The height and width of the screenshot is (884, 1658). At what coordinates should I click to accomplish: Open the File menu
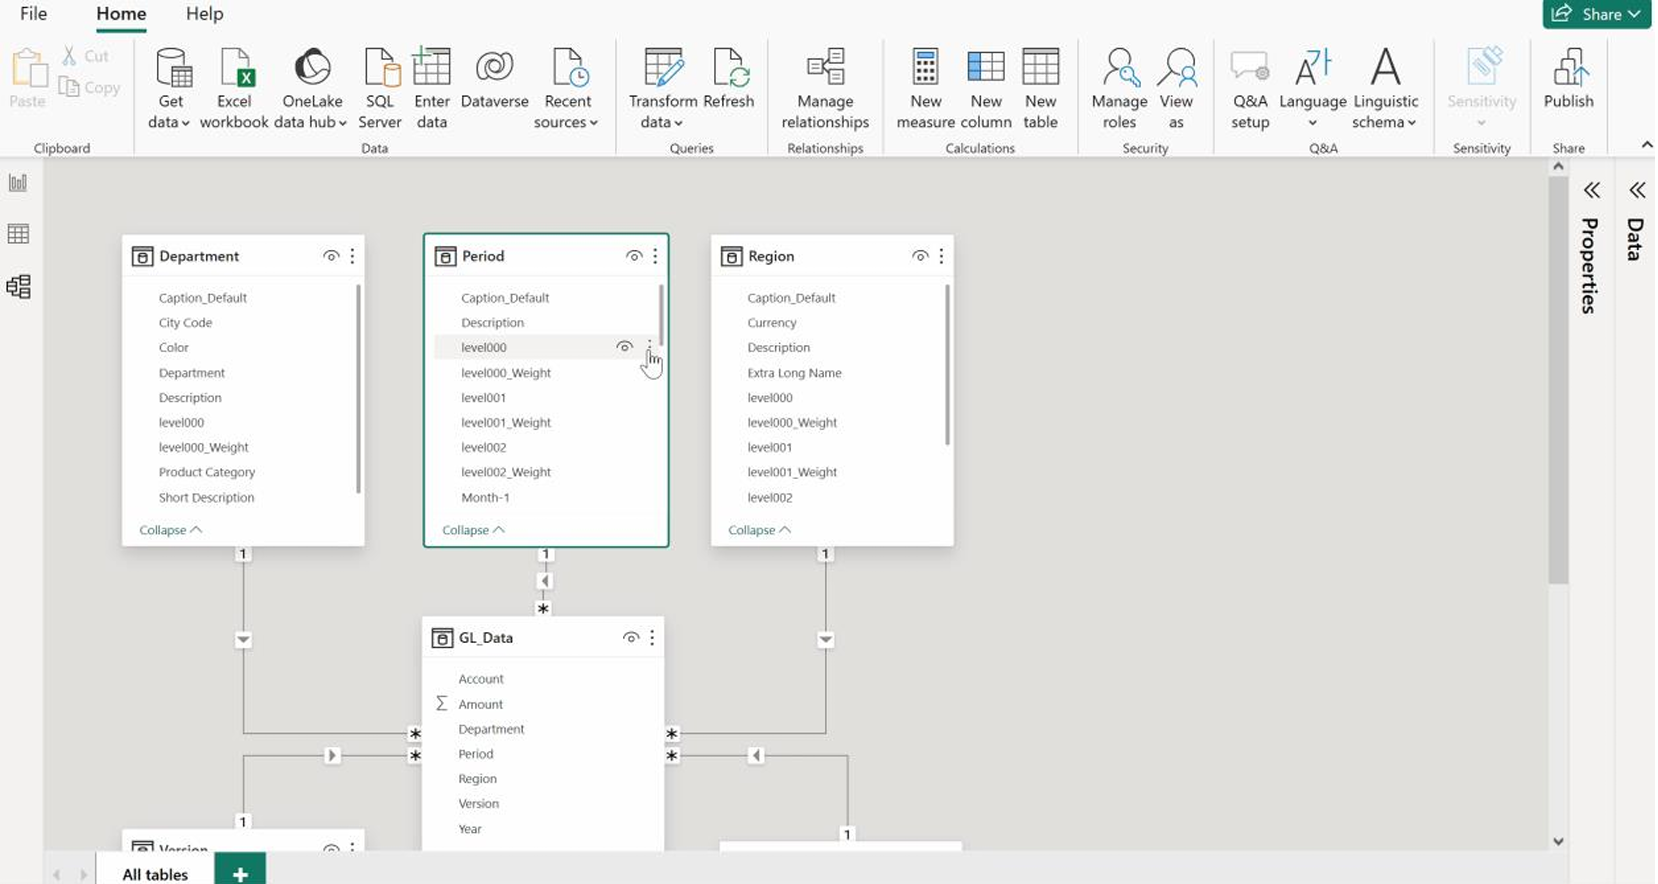click(33, 14)
